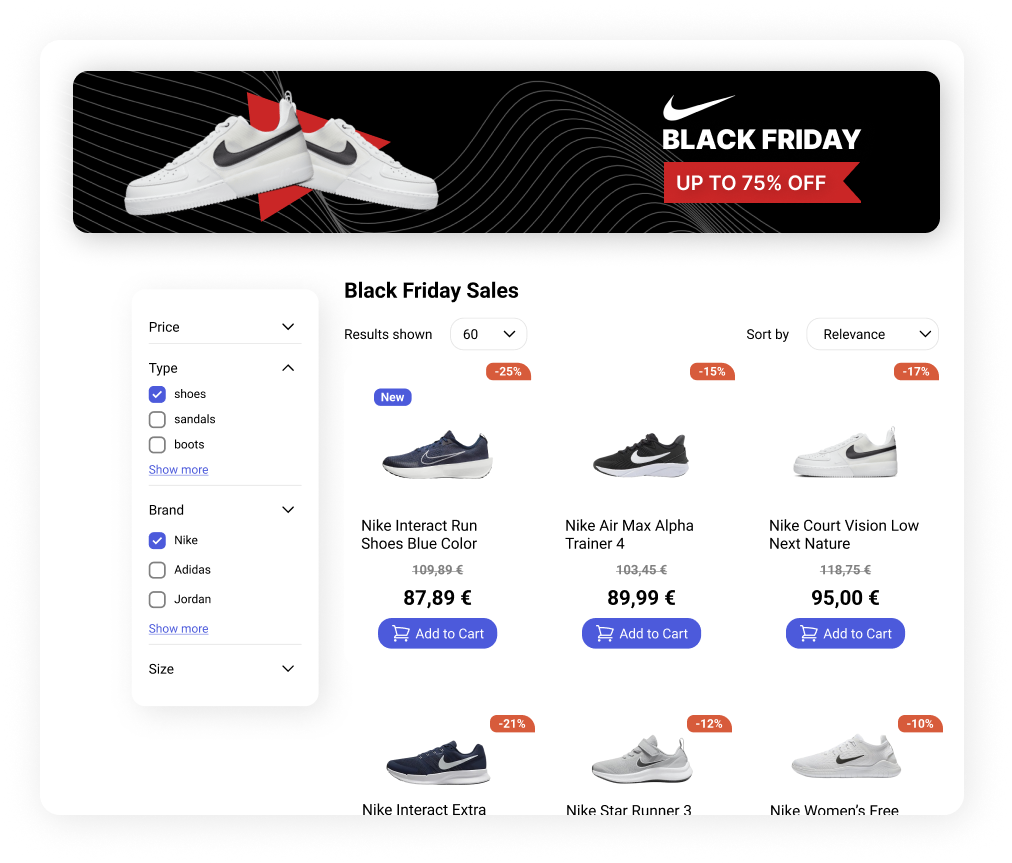Click the -25% discount badge

[509, 372]
